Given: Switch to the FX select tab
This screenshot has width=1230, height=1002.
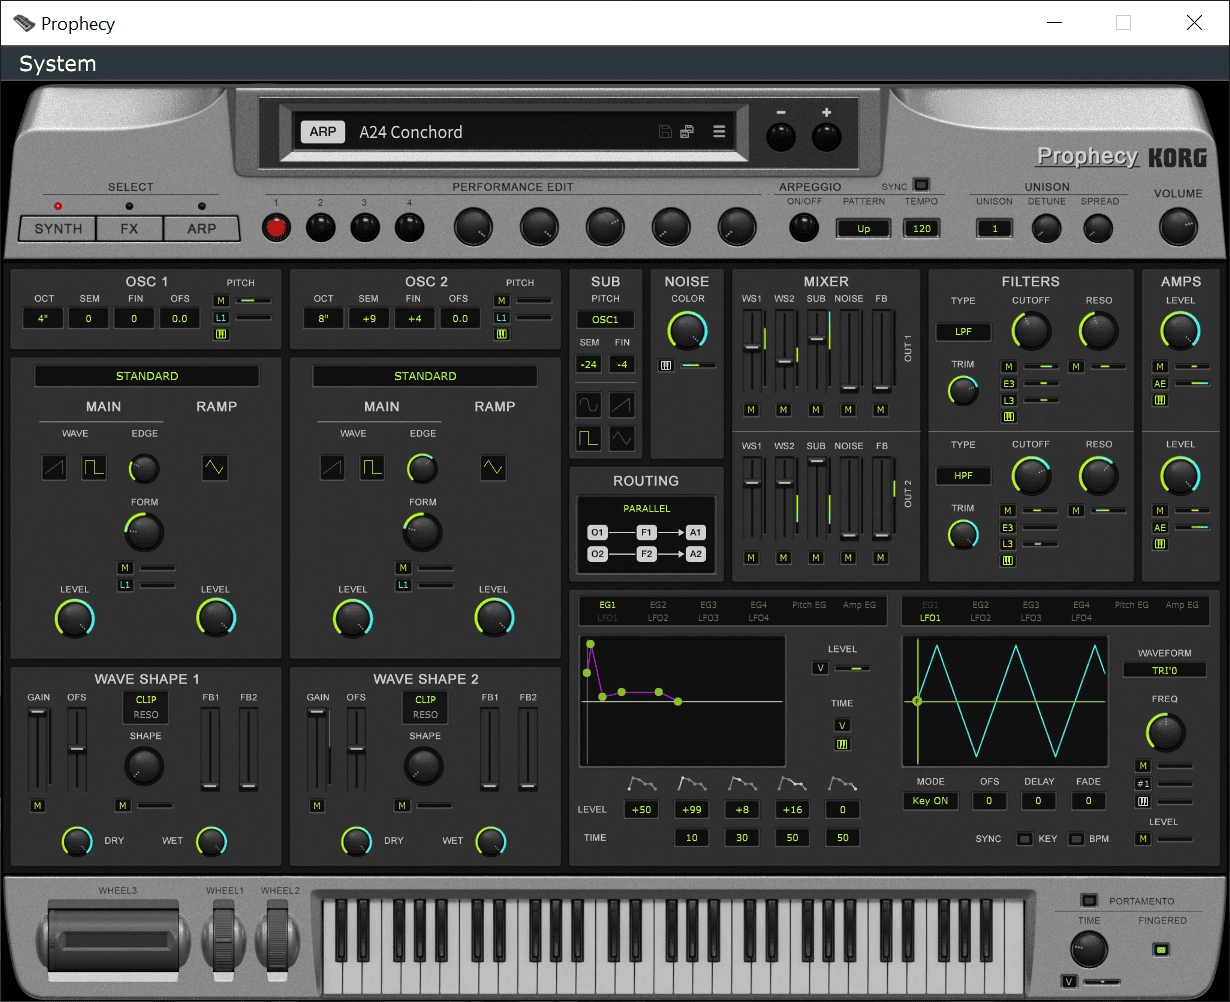Looking at the screenshot, I should tap(129, 228).
